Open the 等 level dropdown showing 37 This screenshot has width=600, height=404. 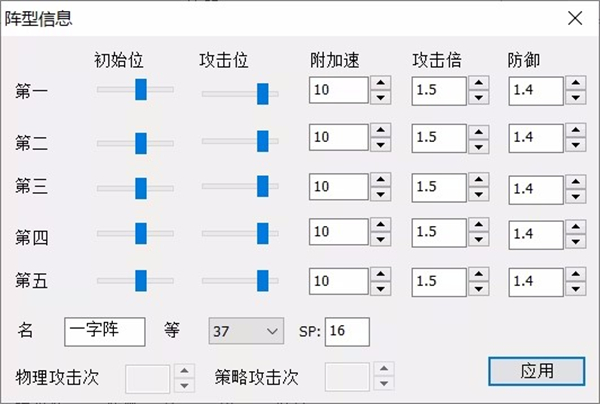(x=246, y=331)
